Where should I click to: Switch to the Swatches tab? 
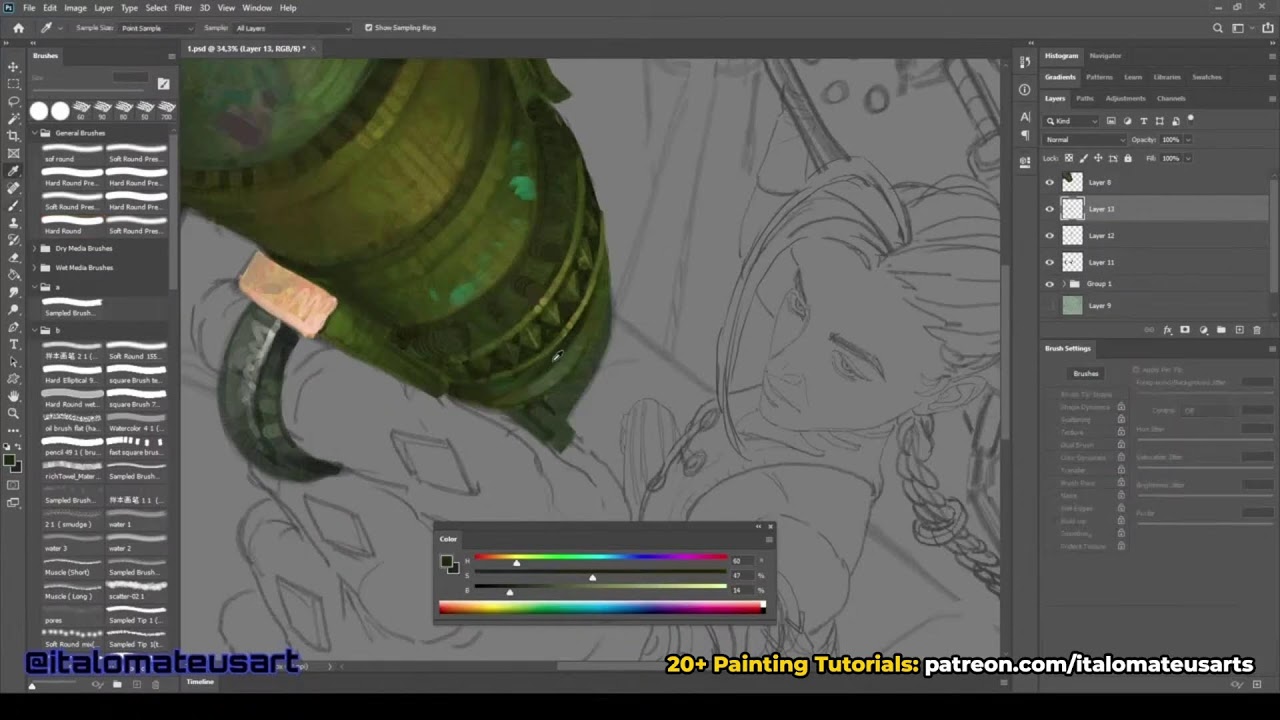(x=1207, y=77)
